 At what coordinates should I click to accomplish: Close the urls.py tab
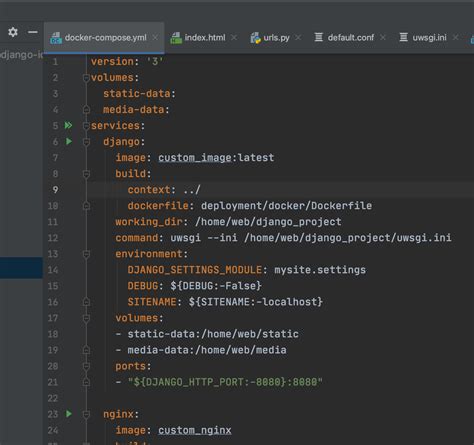298,38
